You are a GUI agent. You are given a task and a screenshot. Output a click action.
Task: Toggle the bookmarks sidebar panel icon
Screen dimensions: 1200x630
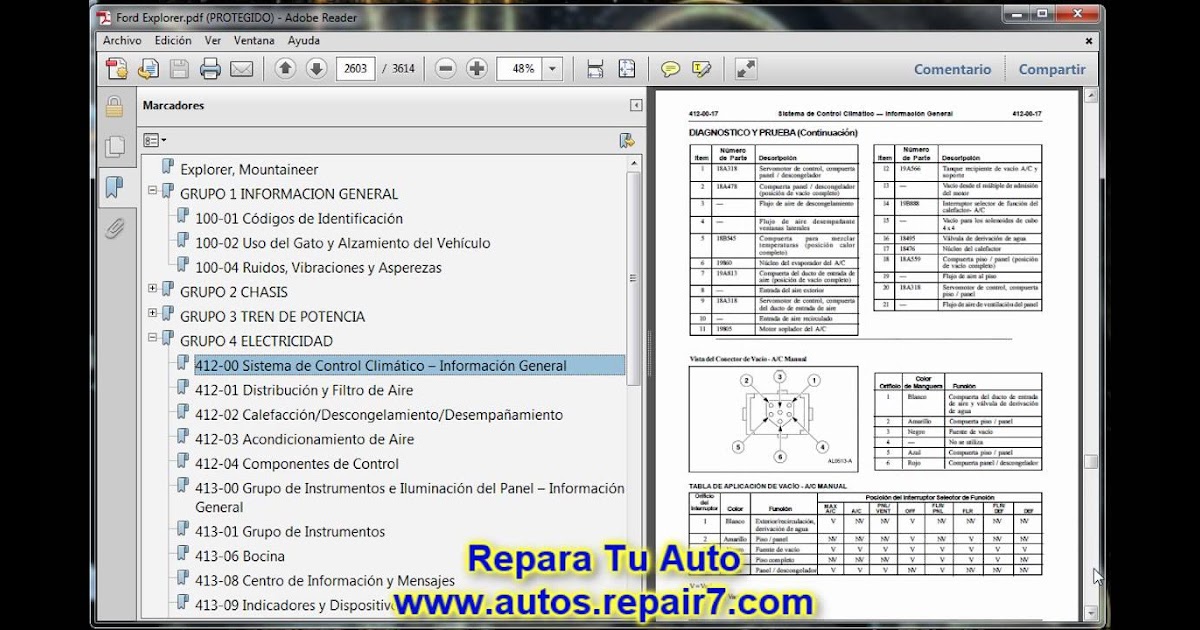114,187
